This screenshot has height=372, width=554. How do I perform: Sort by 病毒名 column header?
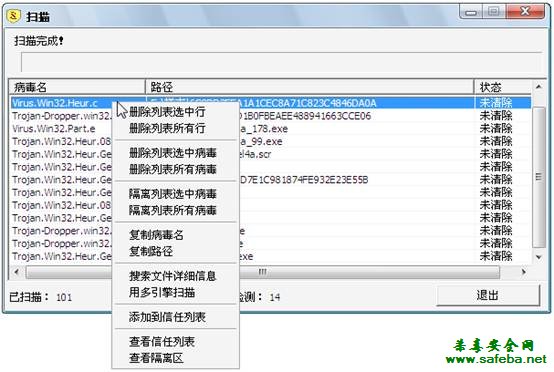pyautogui.click(x=77, y=87)
